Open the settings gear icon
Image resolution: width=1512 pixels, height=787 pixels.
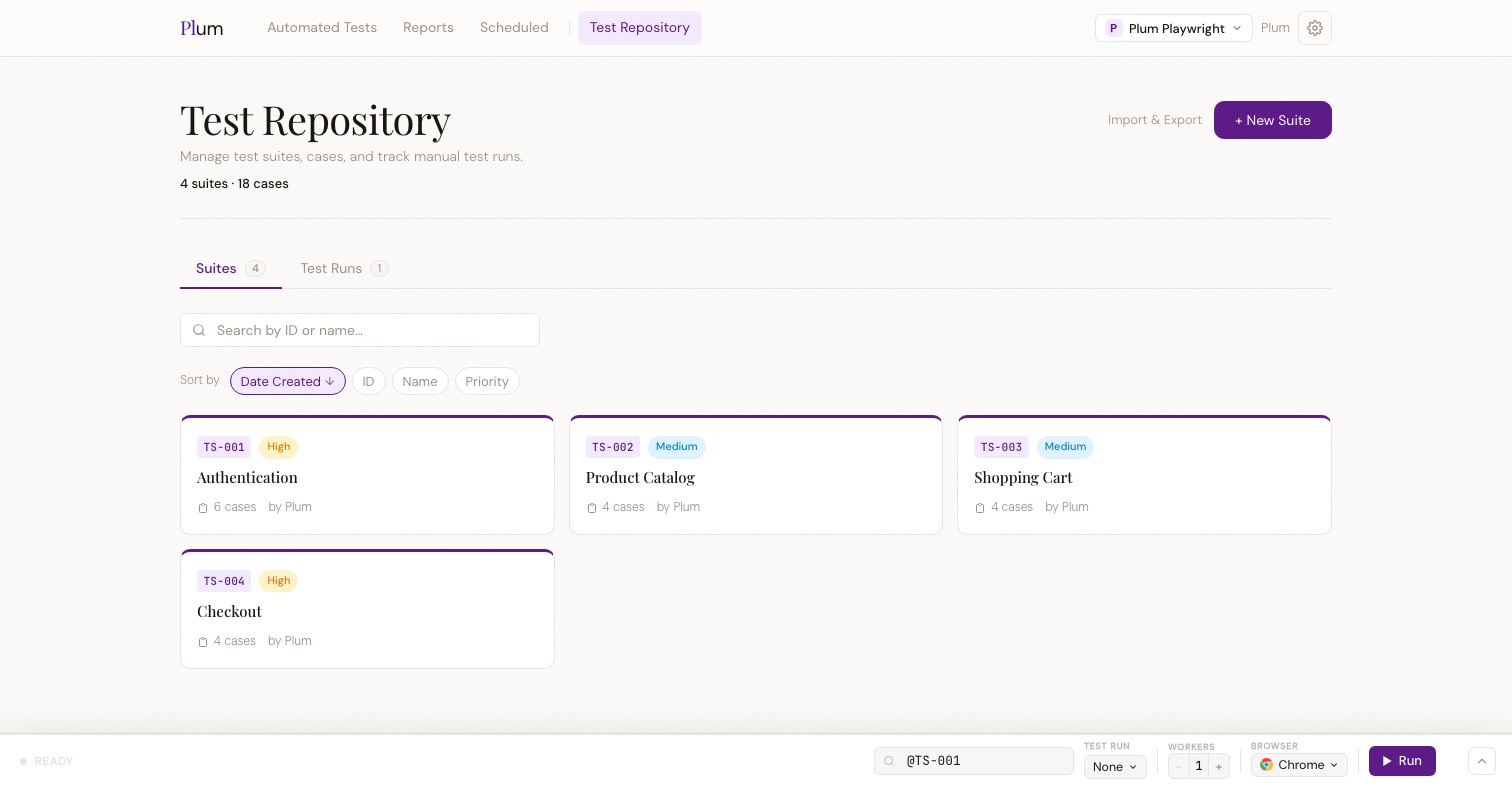coord(1315,28)
